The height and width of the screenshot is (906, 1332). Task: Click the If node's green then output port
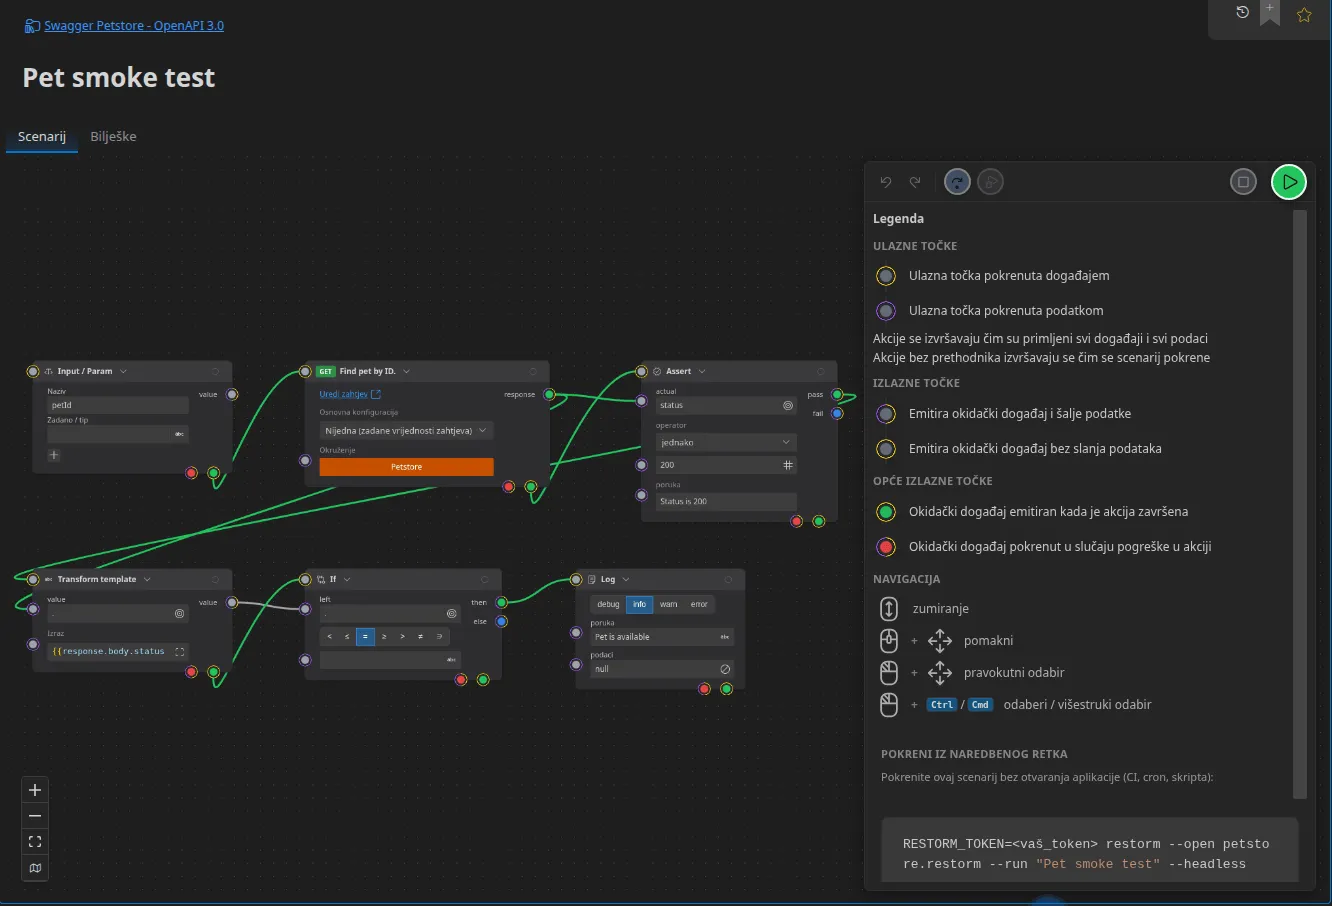pyautogui.click(x=501, y=602)
